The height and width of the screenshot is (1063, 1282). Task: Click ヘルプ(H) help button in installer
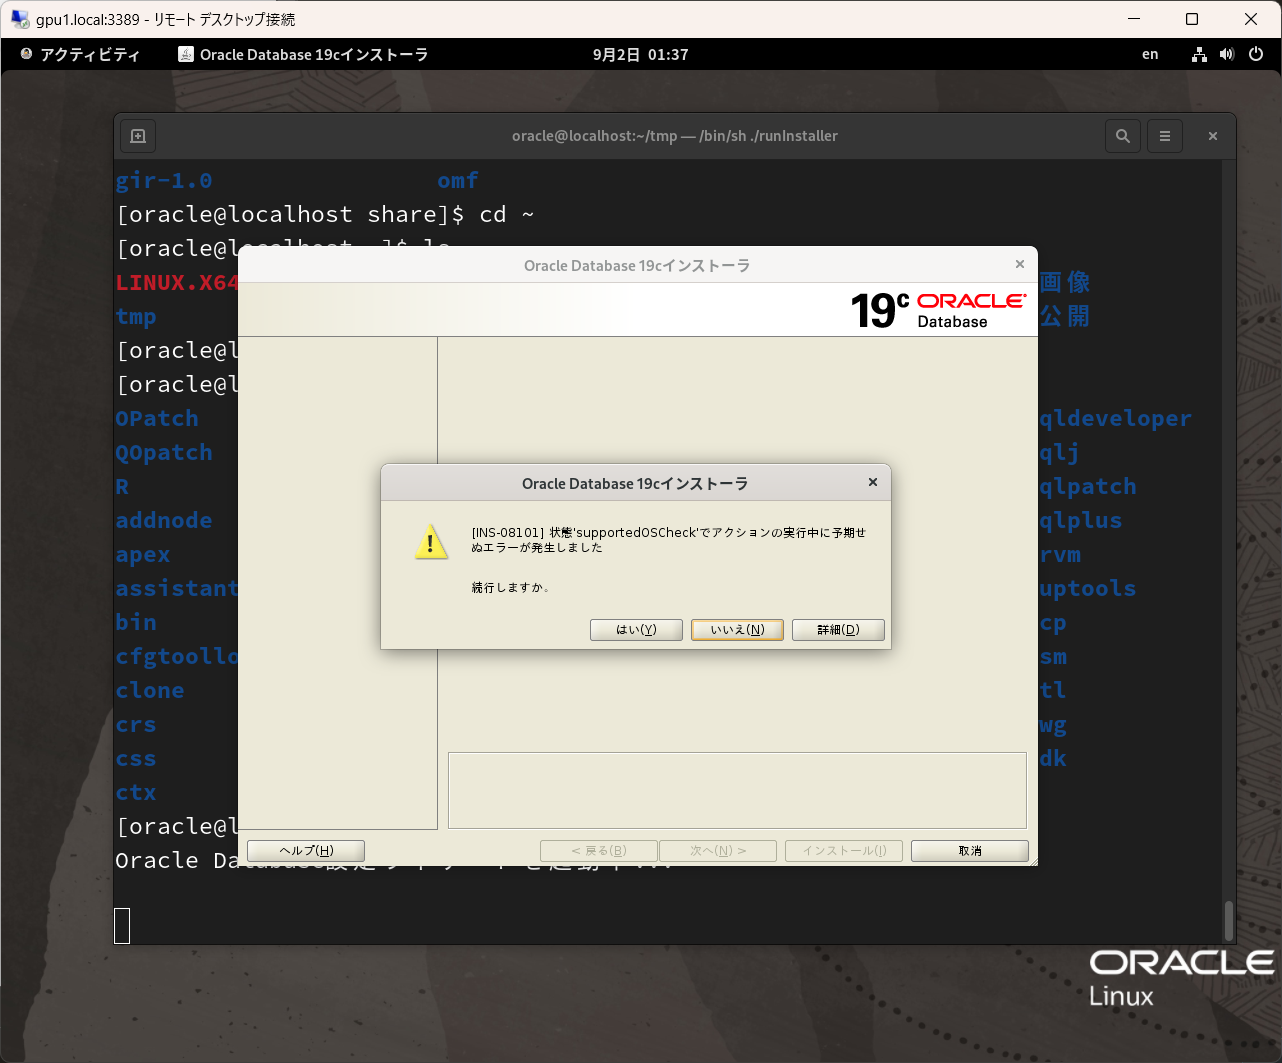[x=306, y=850]
